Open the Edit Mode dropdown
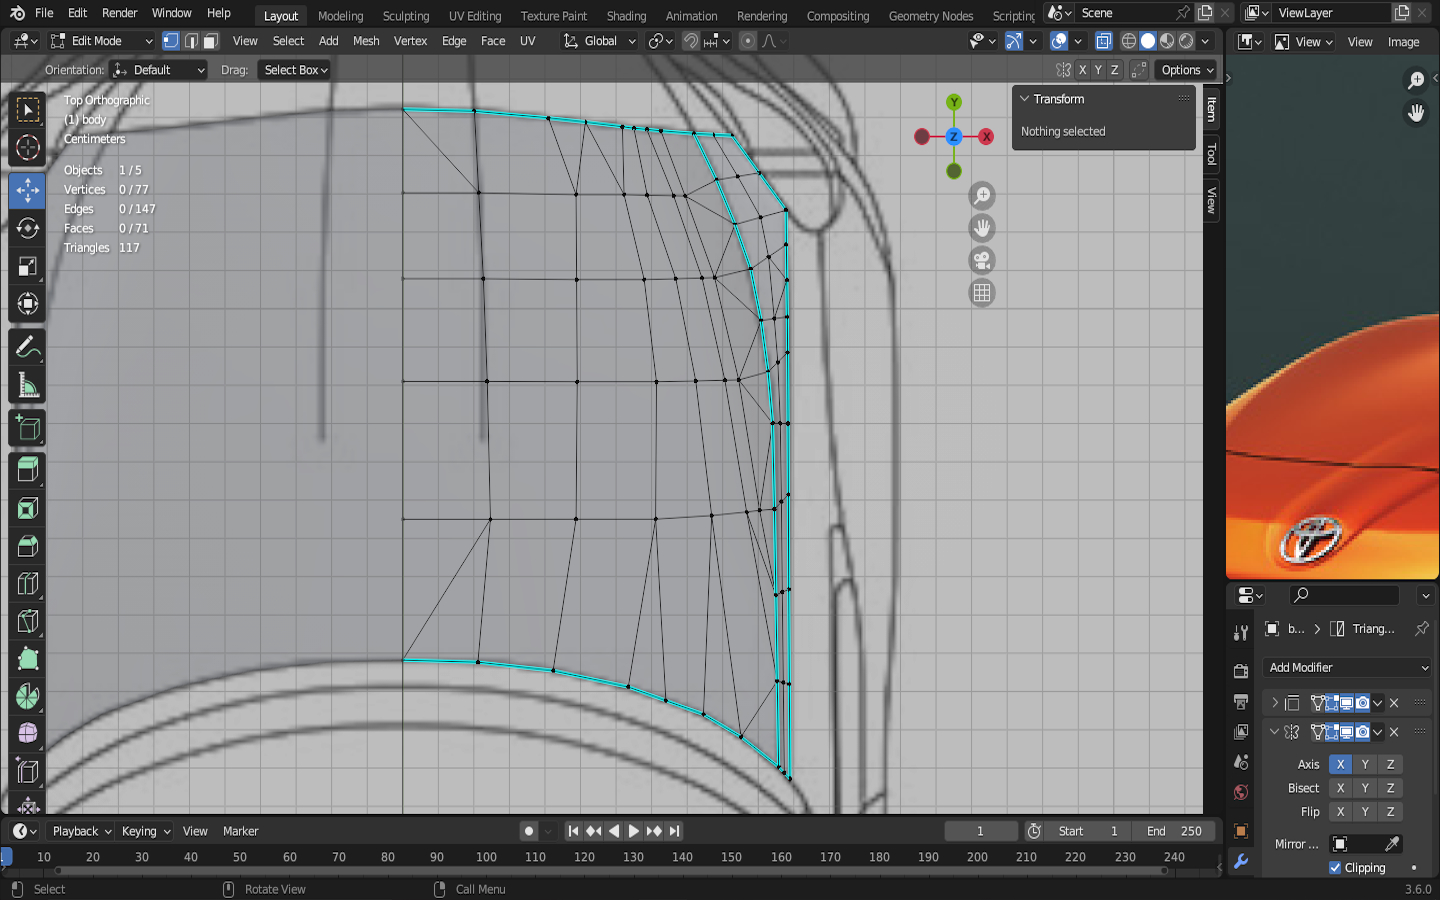This screenshot has height=900, width=1440. click(x=101, y=41)
